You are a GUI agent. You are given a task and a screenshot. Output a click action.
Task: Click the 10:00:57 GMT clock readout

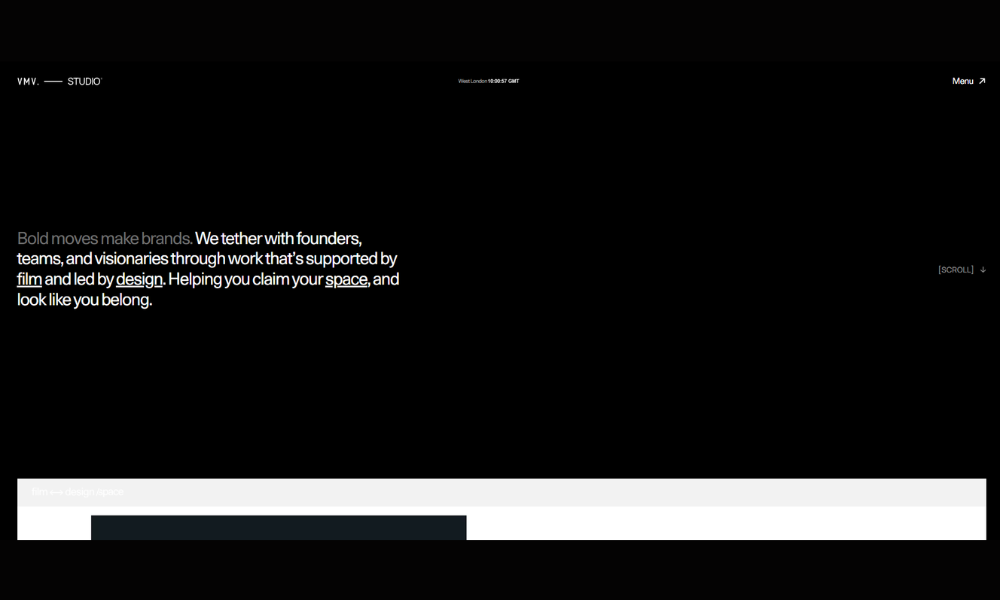pyautogui.click(x=503, y=81)
